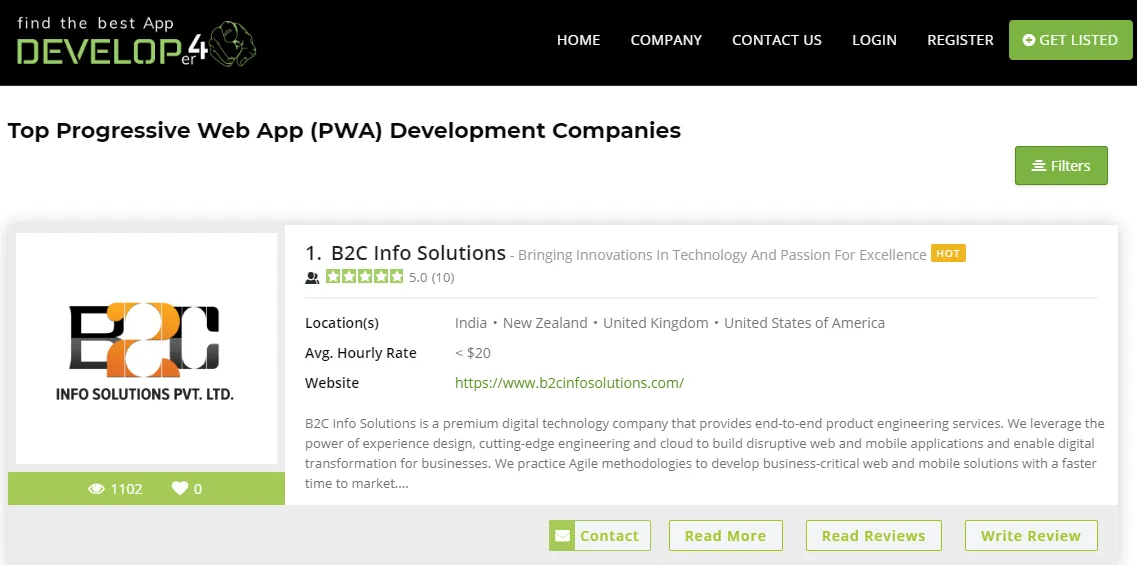Open the Filters panel

[x=1061, y=165]
